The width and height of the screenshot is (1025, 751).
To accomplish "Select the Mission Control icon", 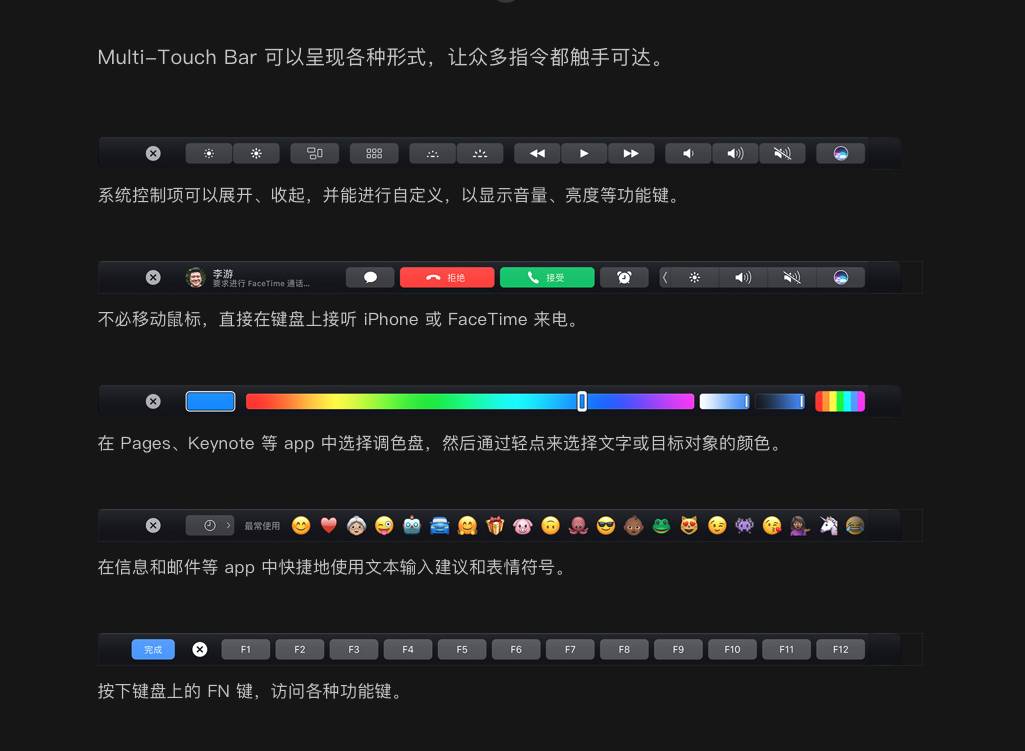I will coord(314,153).
